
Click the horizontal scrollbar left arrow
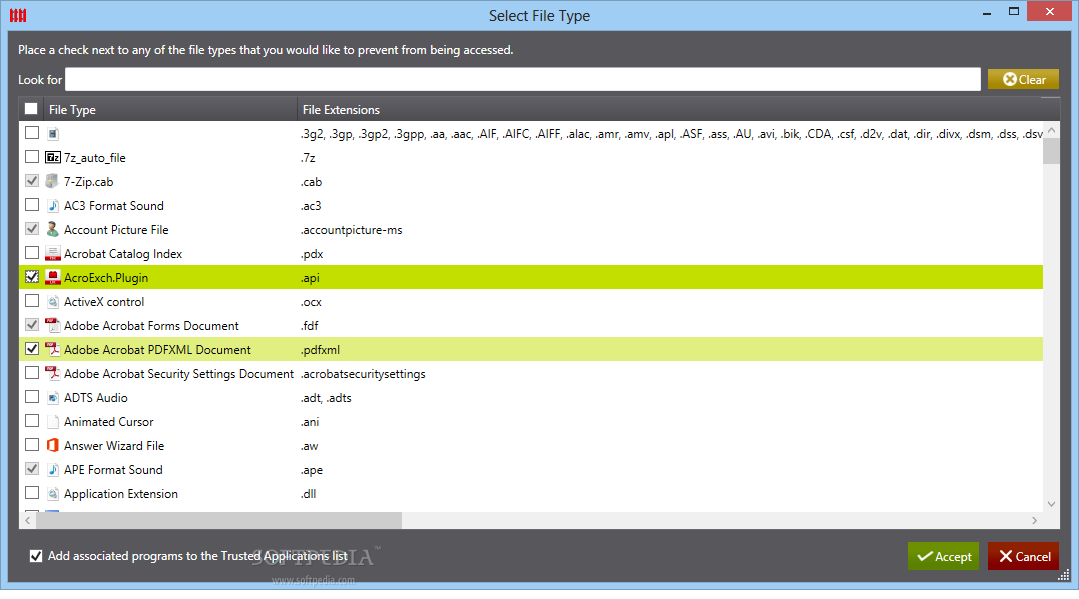[x=28, y=521]
